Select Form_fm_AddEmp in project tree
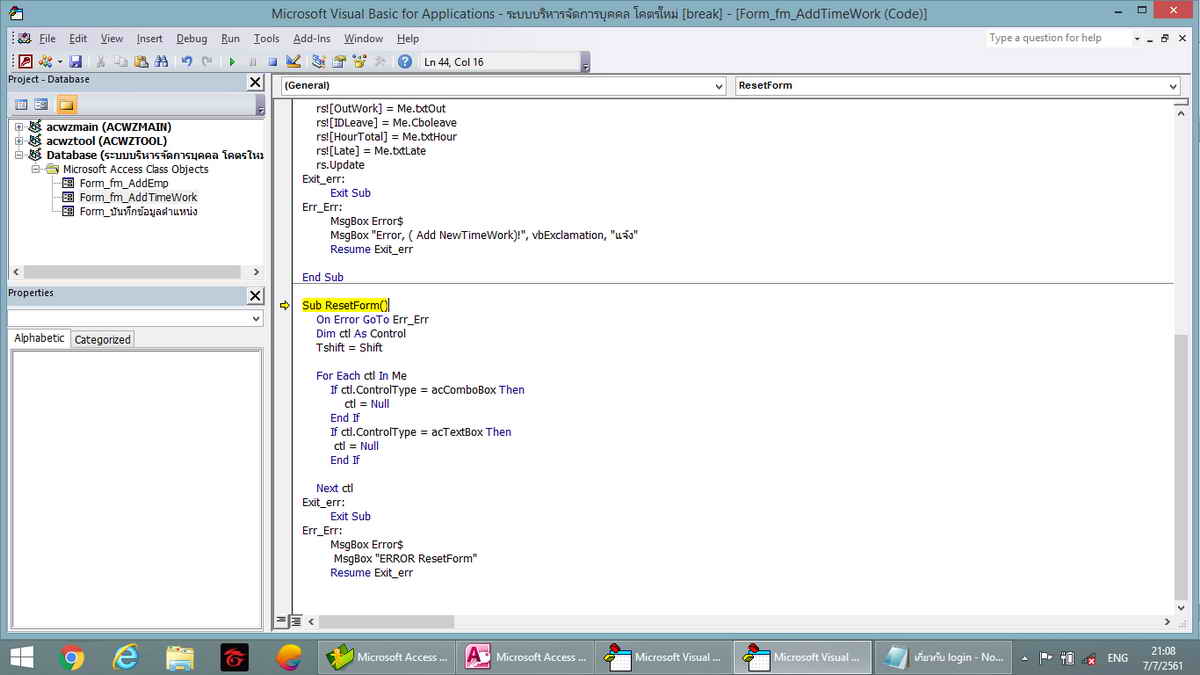Viewport: 1200px width, 675px height. coord(124,183)
